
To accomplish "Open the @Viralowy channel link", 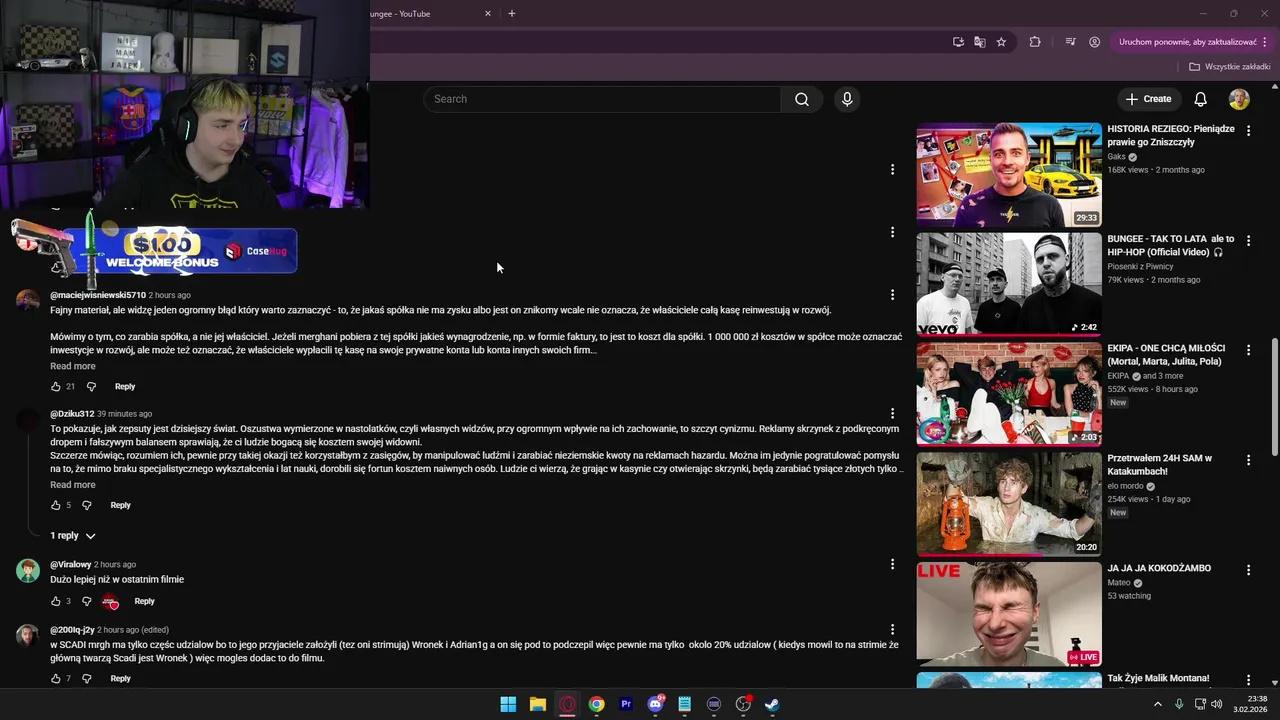I will pos(70,565).
